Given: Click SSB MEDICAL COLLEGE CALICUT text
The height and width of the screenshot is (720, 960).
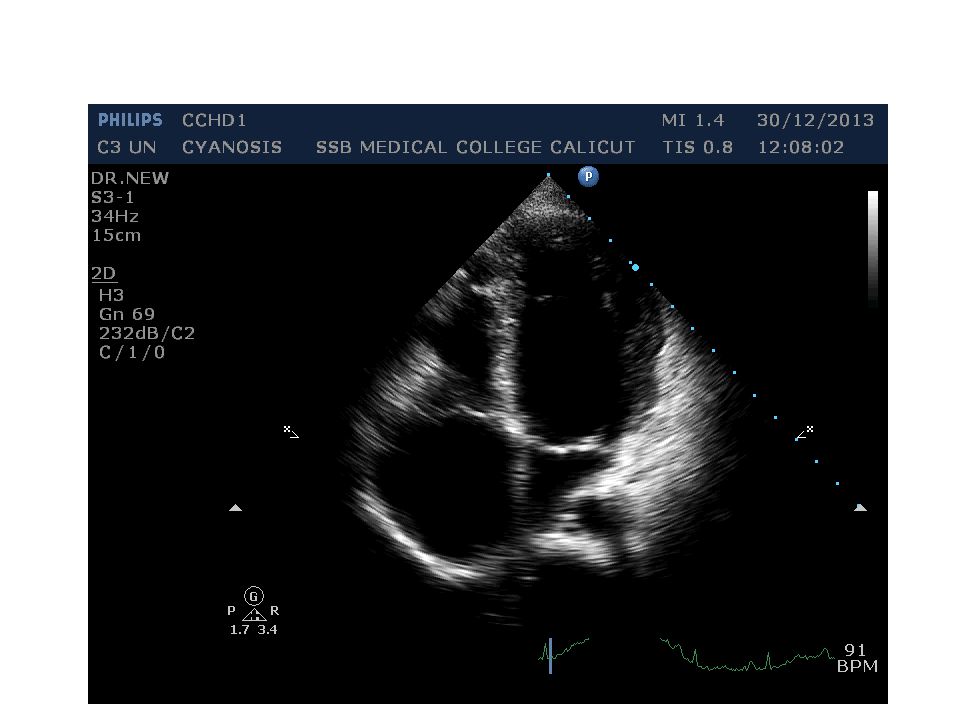Looking at the screenshot, I should (x=476, y=147).
